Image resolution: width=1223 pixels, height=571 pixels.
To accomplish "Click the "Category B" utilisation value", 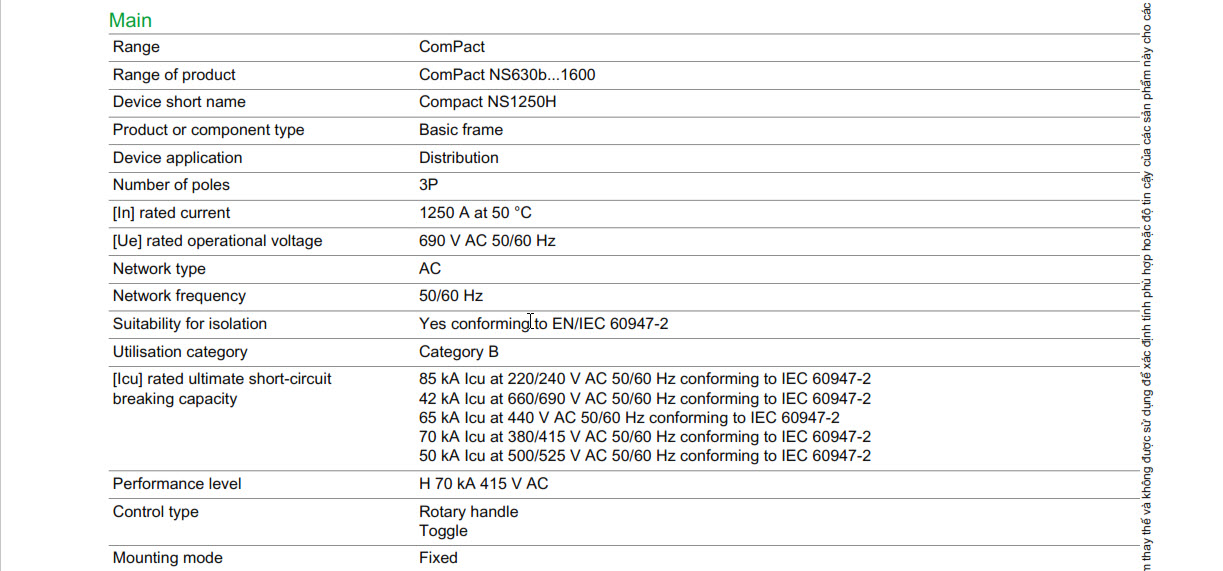I will click(x=459, y=352).
